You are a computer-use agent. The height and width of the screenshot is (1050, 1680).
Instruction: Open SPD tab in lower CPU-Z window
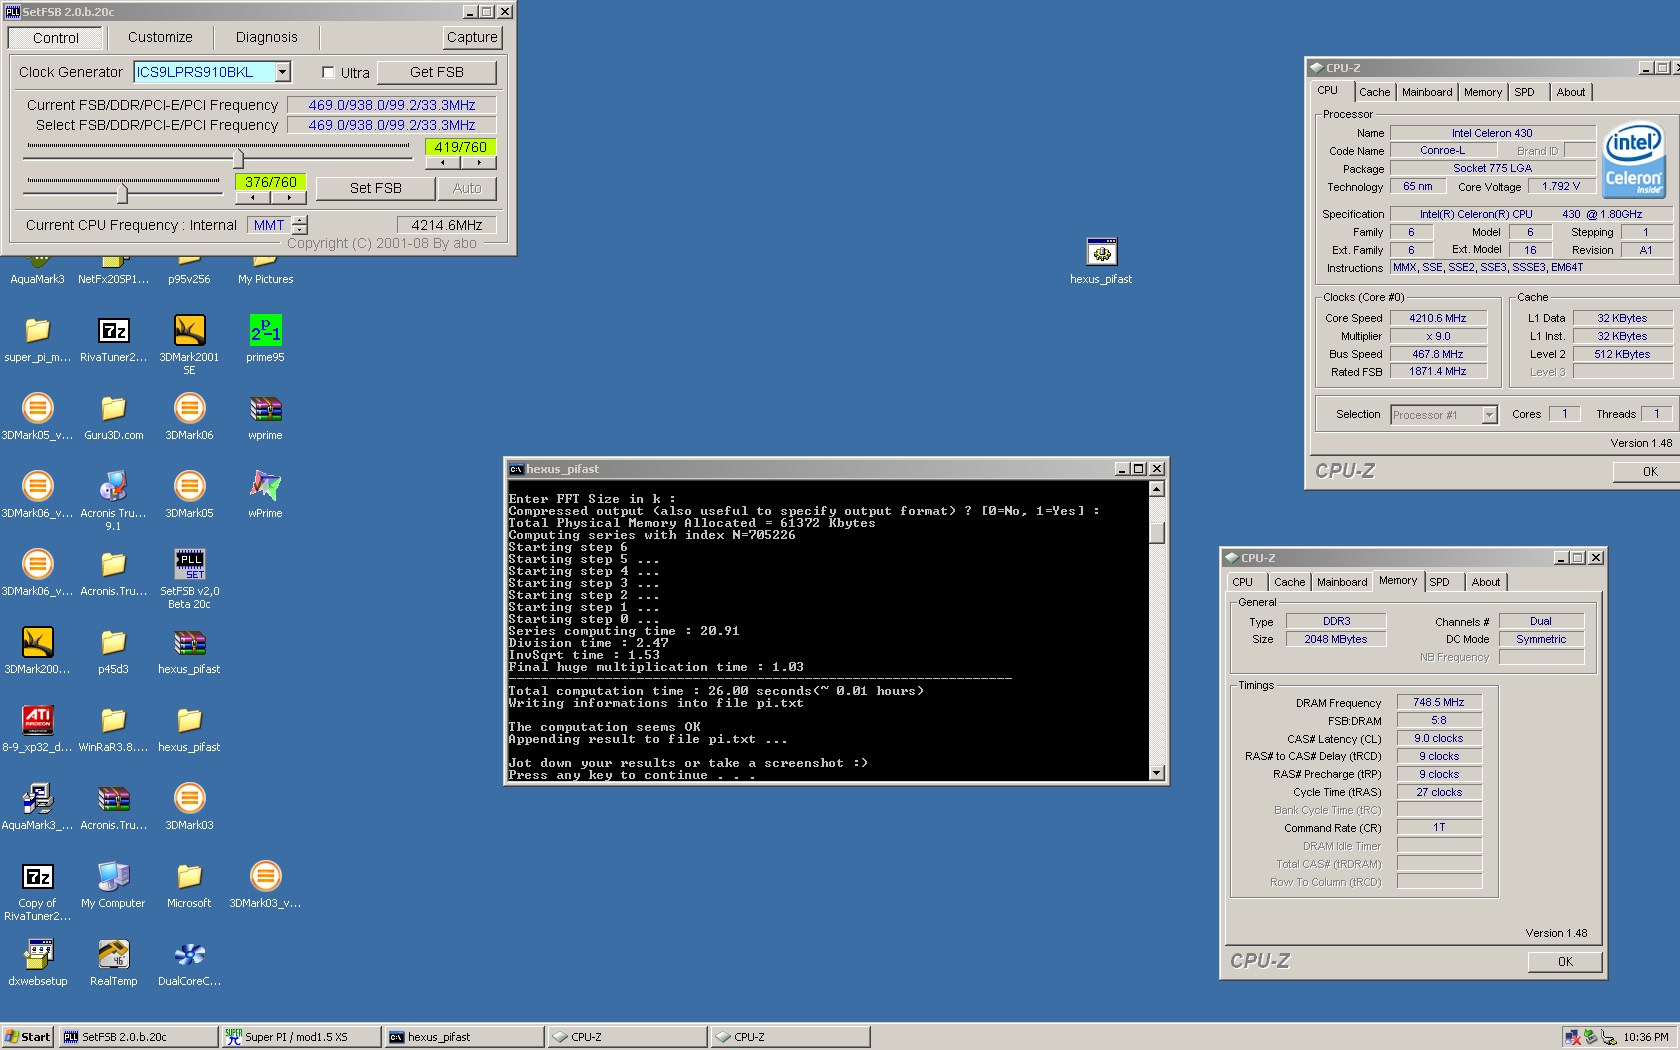point(1439,582)
